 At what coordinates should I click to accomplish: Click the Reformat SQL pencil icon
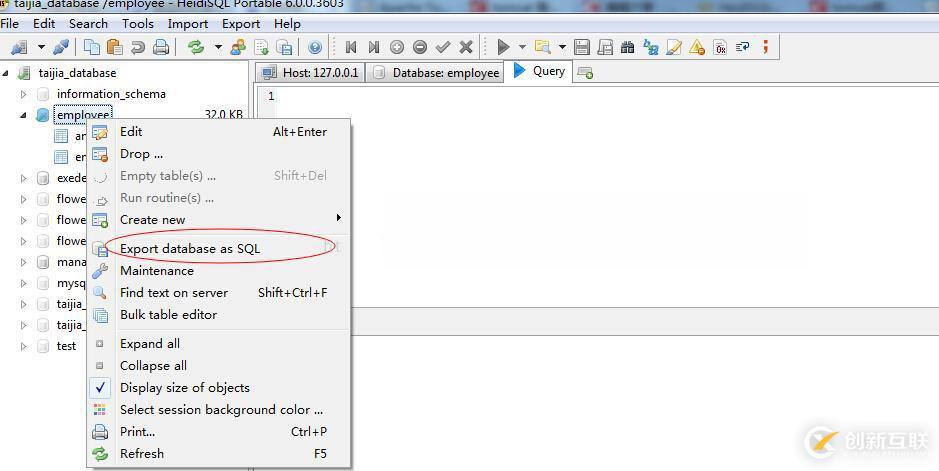tap(674, 47)
